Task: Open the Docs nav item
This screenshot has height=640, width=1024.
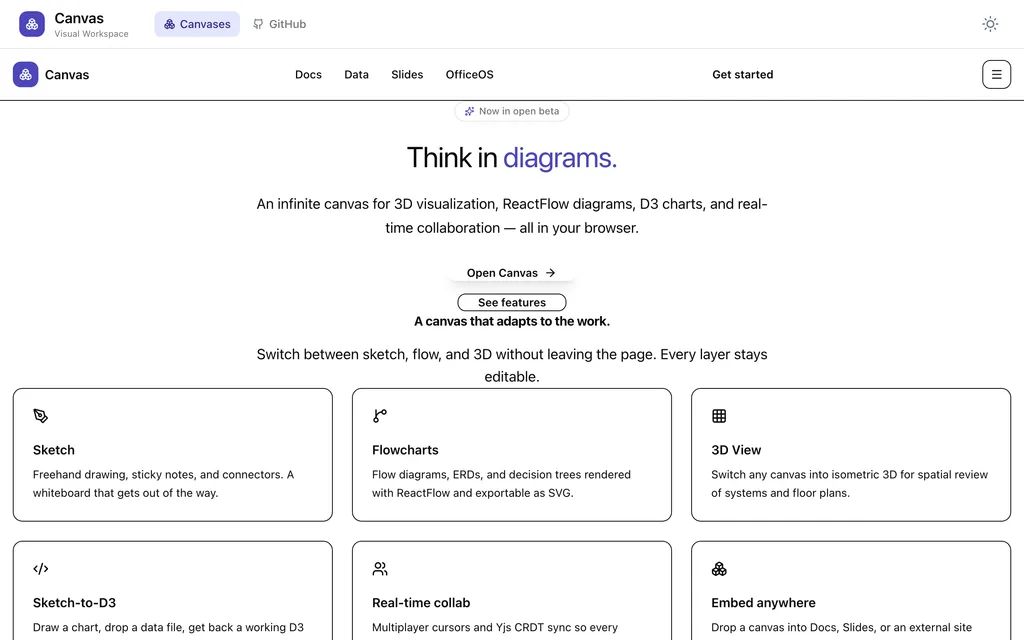Action: (308, 74)
